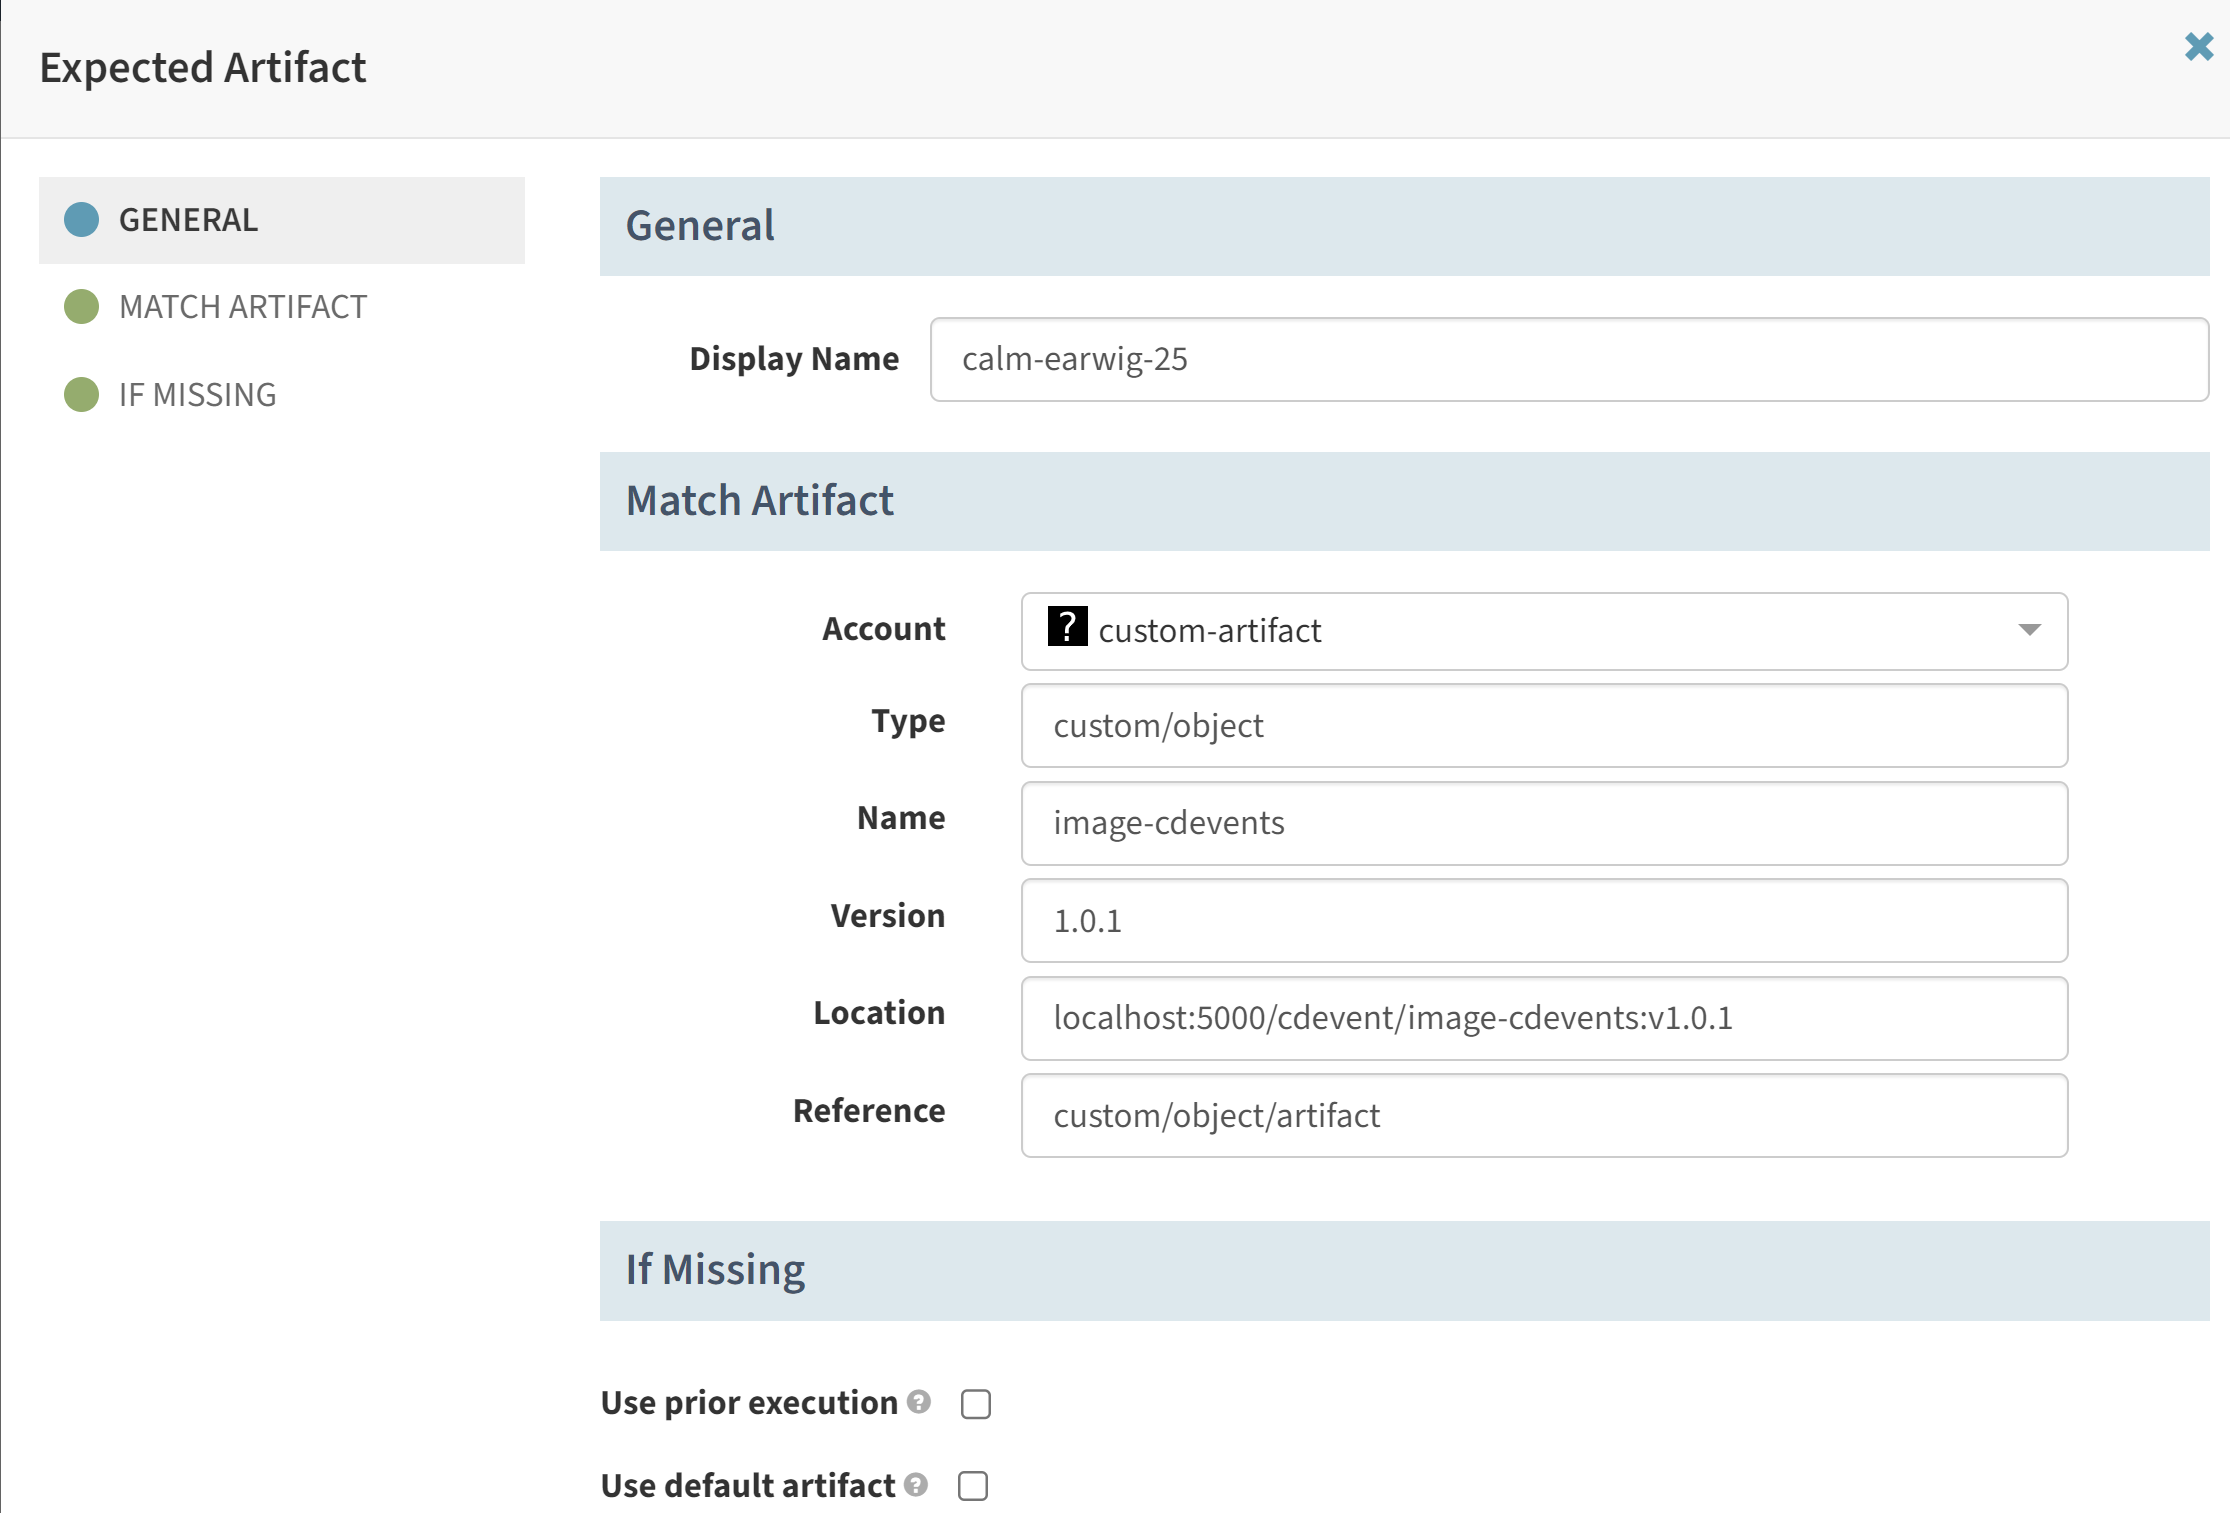Enable Use prior execution checkbox

(x=976, y=1404)
